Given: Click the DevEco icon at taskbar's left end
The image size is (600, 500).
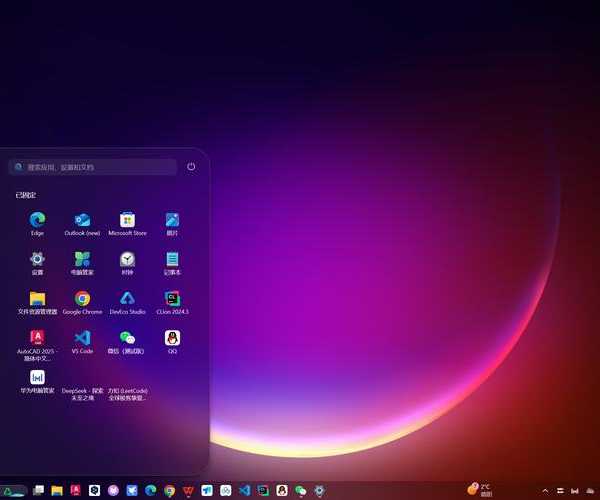Looking at the screenshot, I should pos(13,491).
